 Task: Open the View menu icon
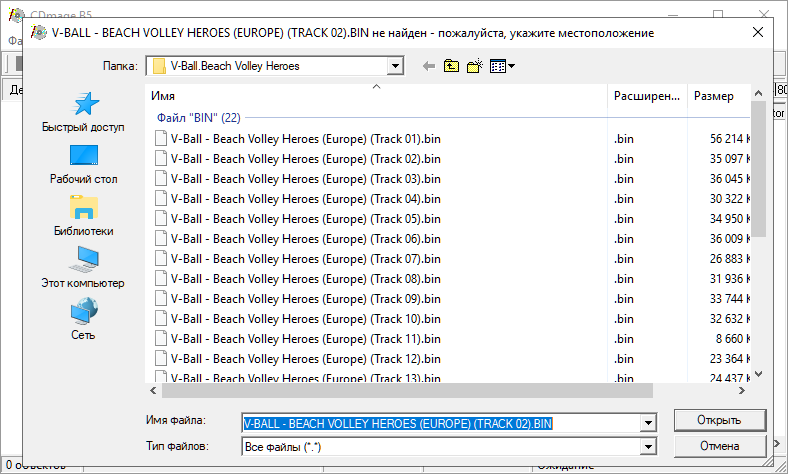(x=502, y=66)
